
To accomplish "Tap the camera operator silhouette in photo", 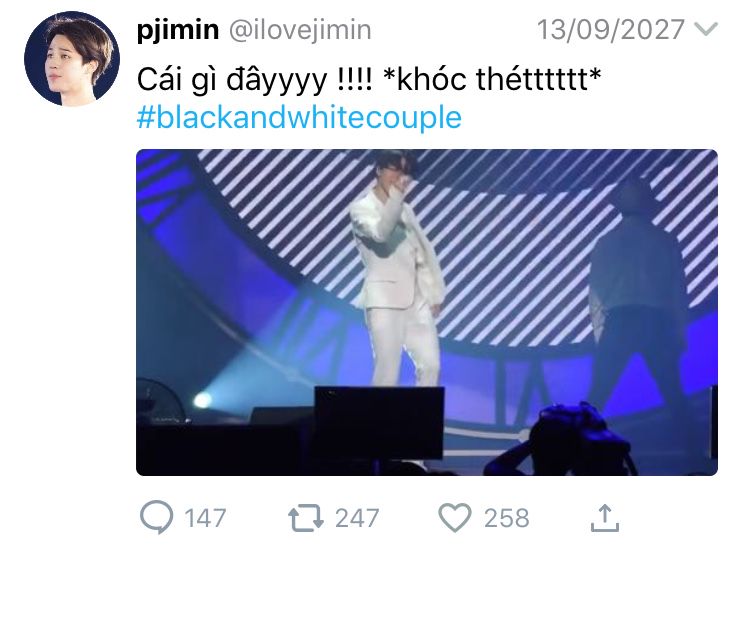I will coord(560,439).
